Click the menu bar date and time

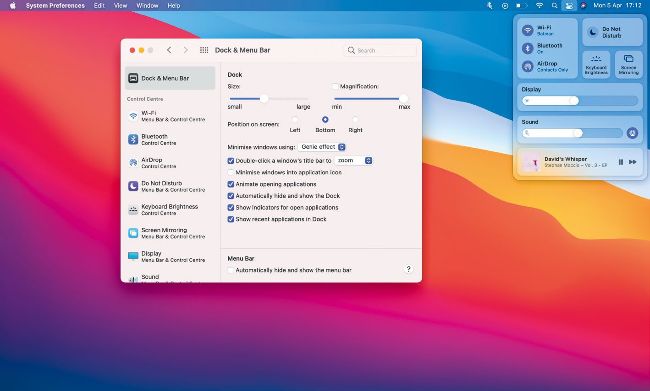[x=617, y=6]
